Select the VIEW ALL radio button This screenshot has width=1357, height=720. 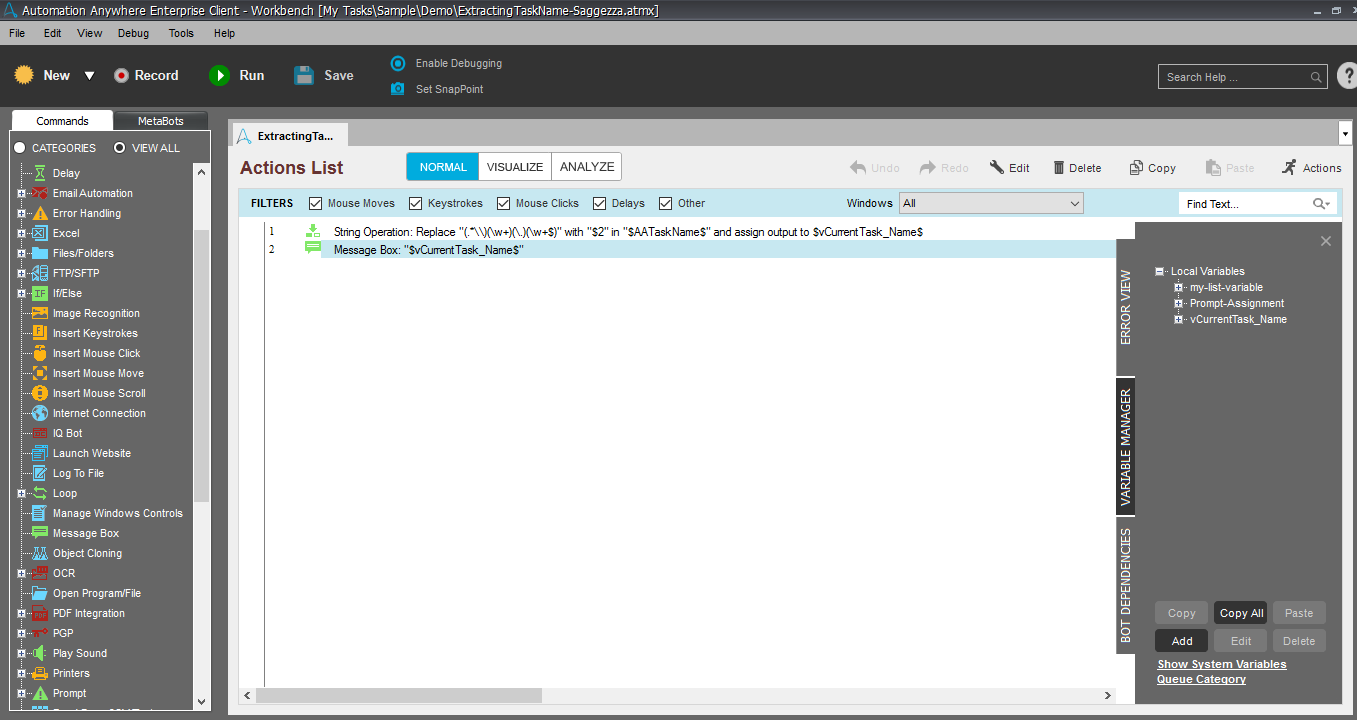120,148
